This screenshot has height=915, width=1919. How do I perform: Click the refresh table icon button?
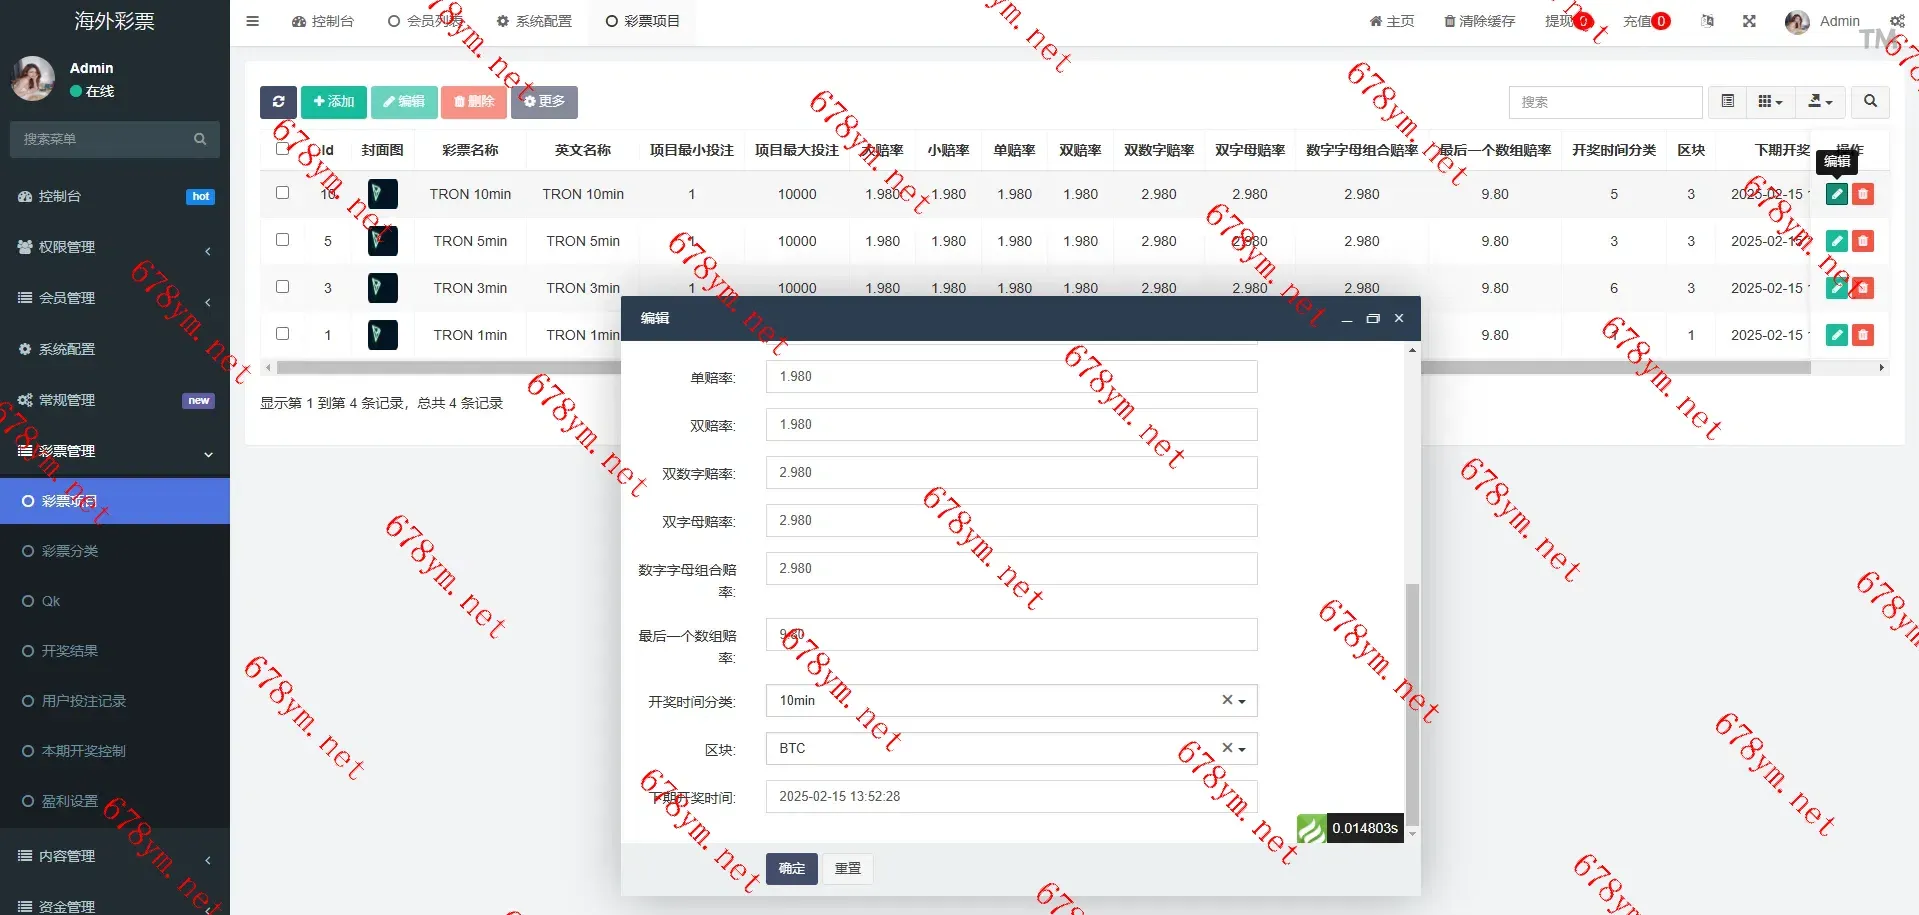pos(278,102)
